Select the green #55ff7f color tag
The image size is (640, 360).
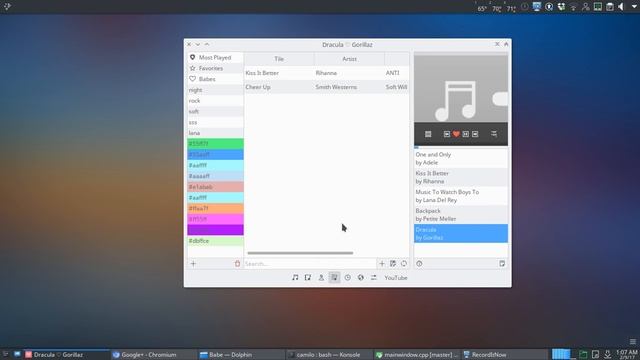point(216,144)
